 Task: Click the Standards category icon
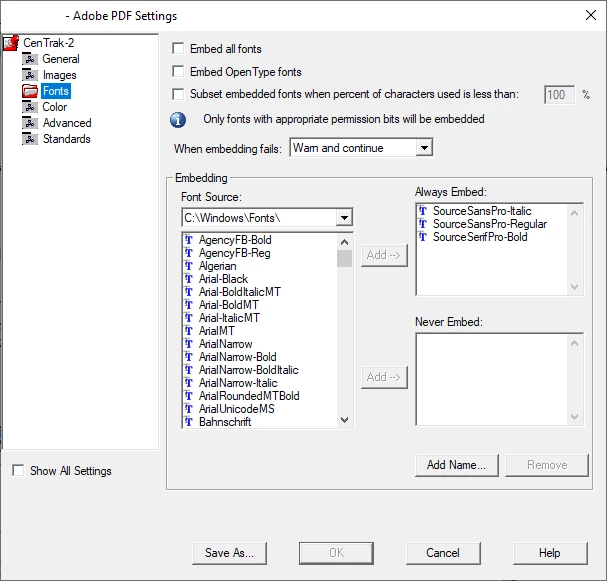[x=30, y=139]
